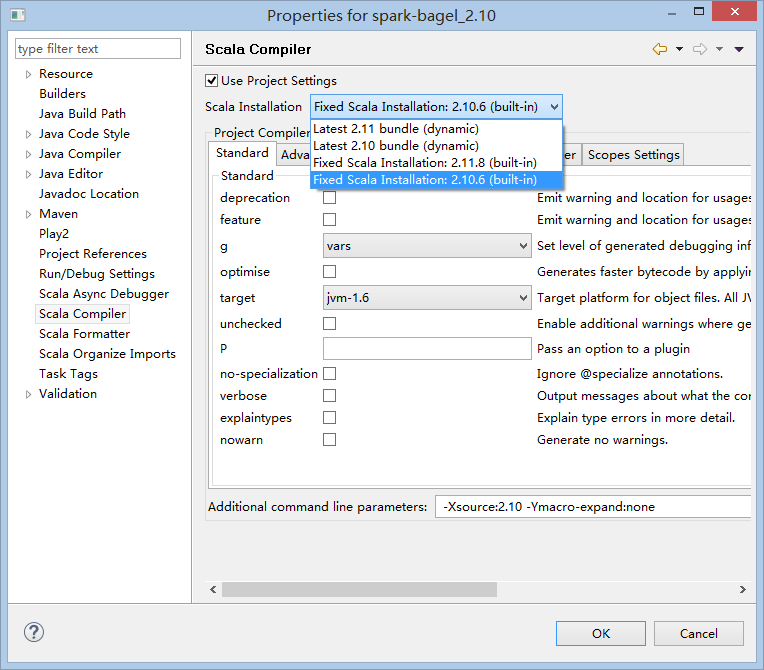The height and width of the screenshot is (670, 764).
Task: Select Scala Compiler in the tree
Action: 82,314
